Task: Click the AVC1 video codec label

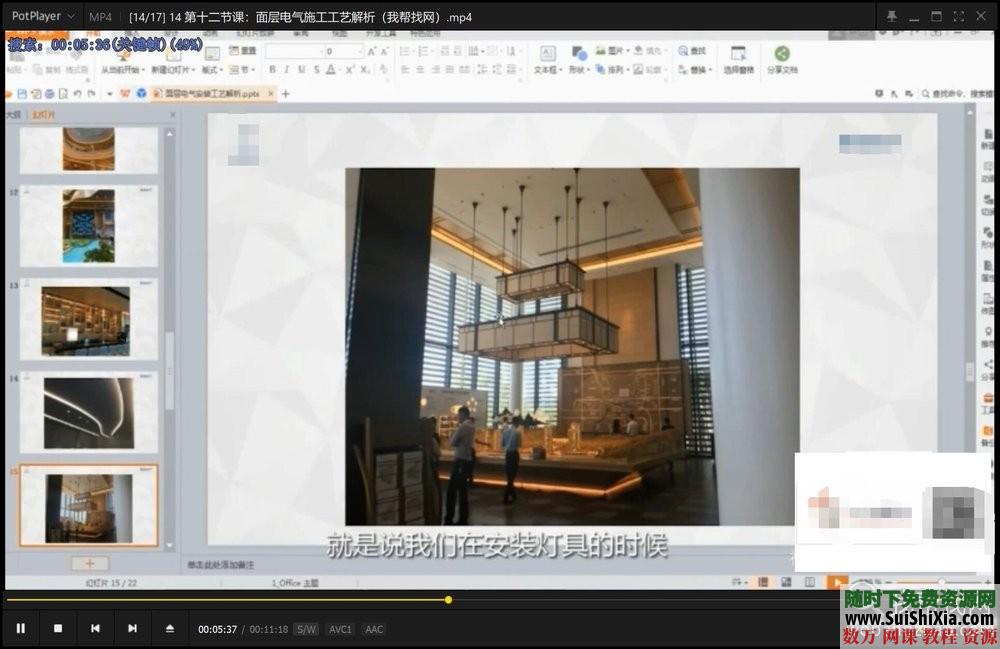Action: [340, 630]
